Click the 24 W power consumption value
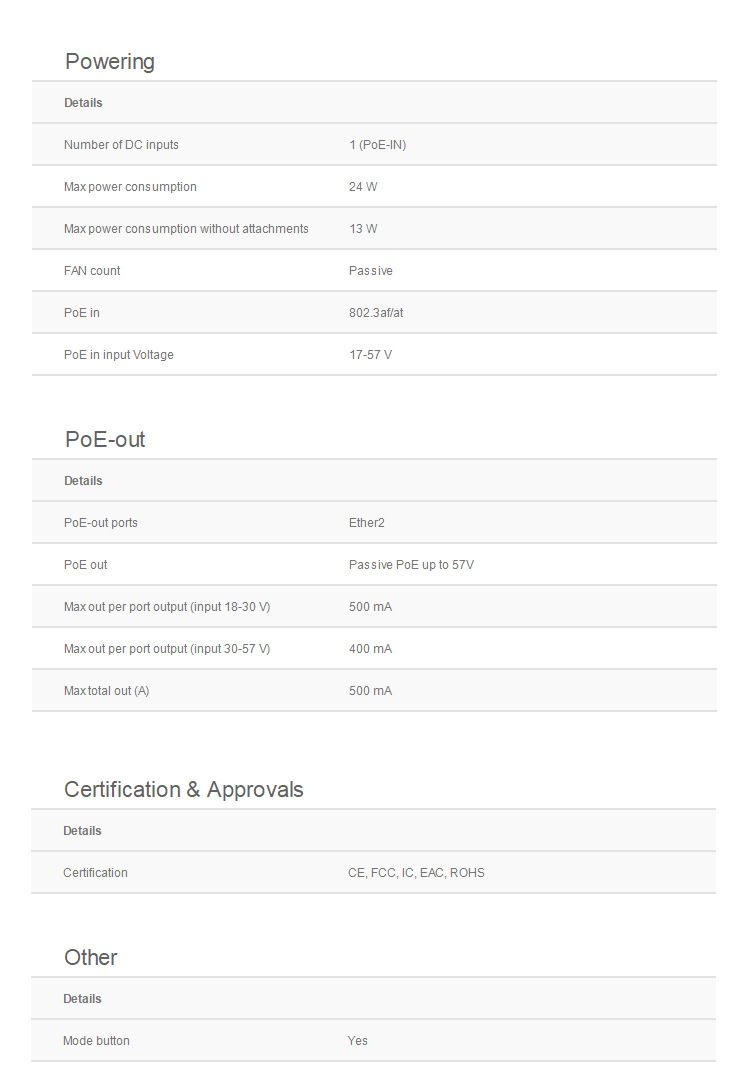Image resolution: width=750 pixels, height=1087 pixels. pyautogui.click(x=363, y=187)
